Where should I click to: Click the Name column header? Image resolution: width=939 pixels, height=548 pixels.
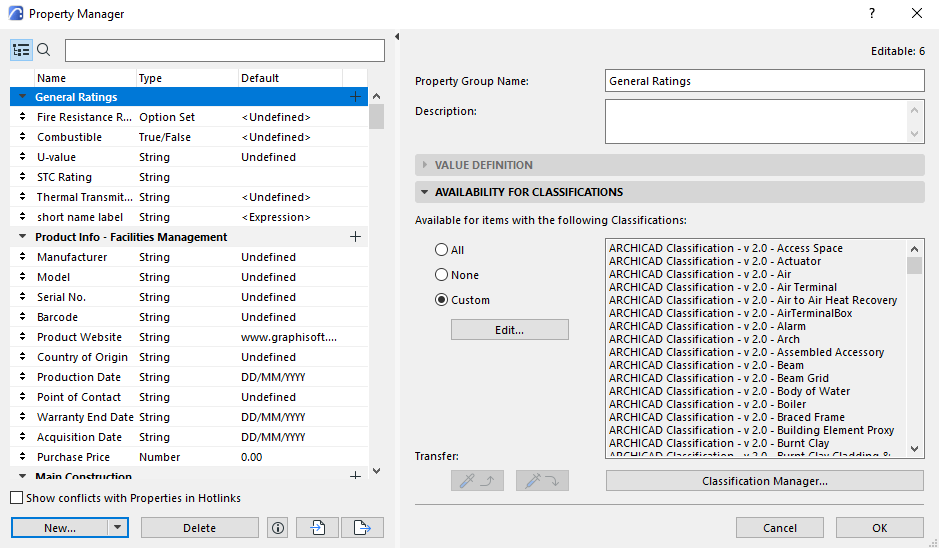point(85,78)
